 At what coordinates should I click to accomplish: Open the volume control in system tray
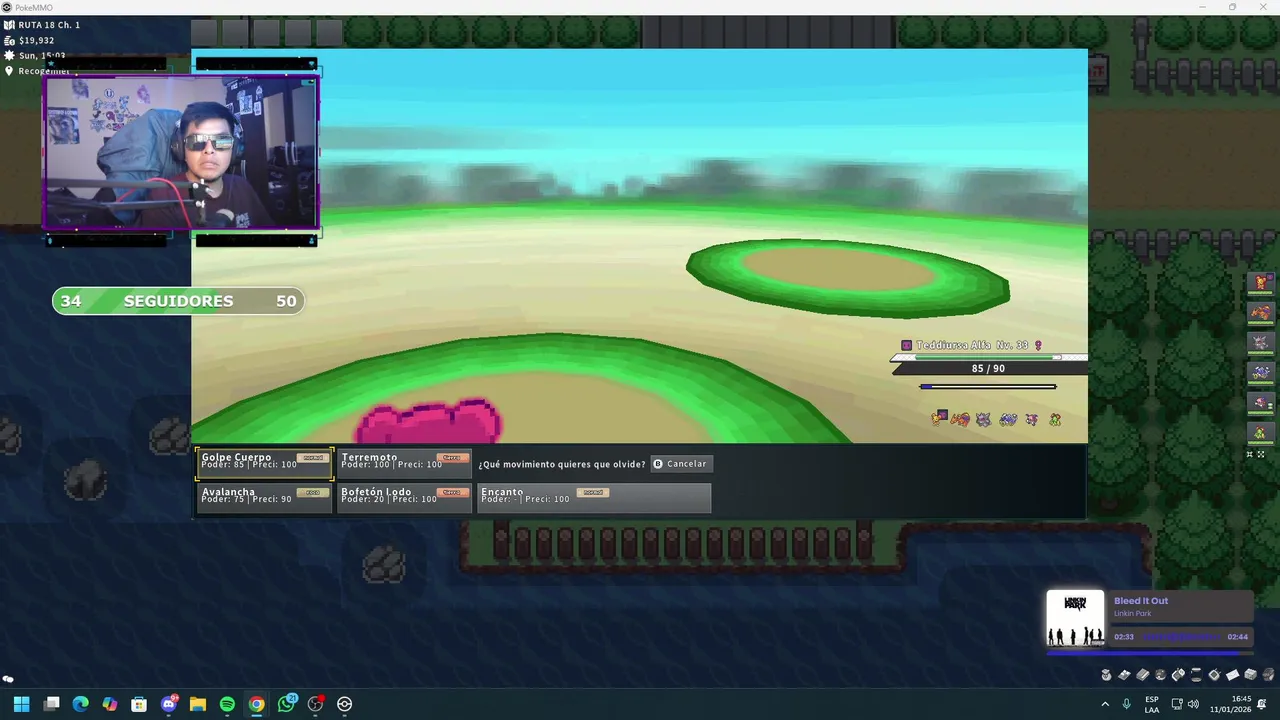pos(1193,704)
